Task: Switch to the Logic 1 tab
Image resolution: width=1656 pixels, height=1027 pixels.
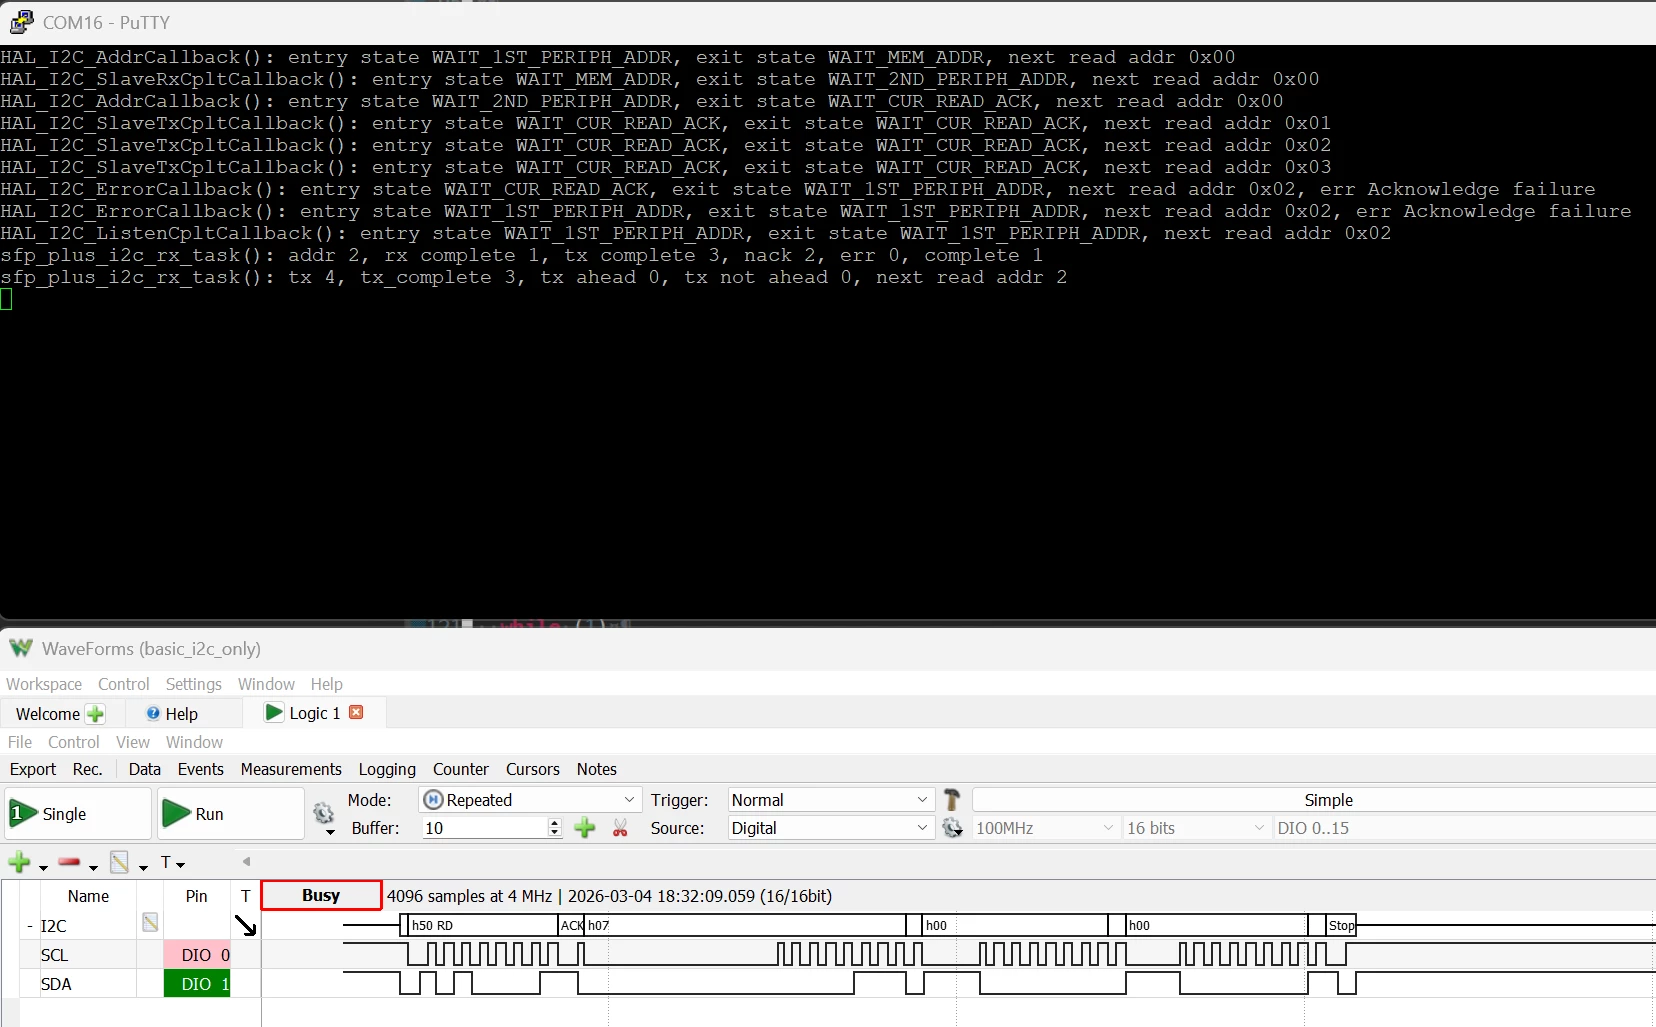Action: (314, 713)
